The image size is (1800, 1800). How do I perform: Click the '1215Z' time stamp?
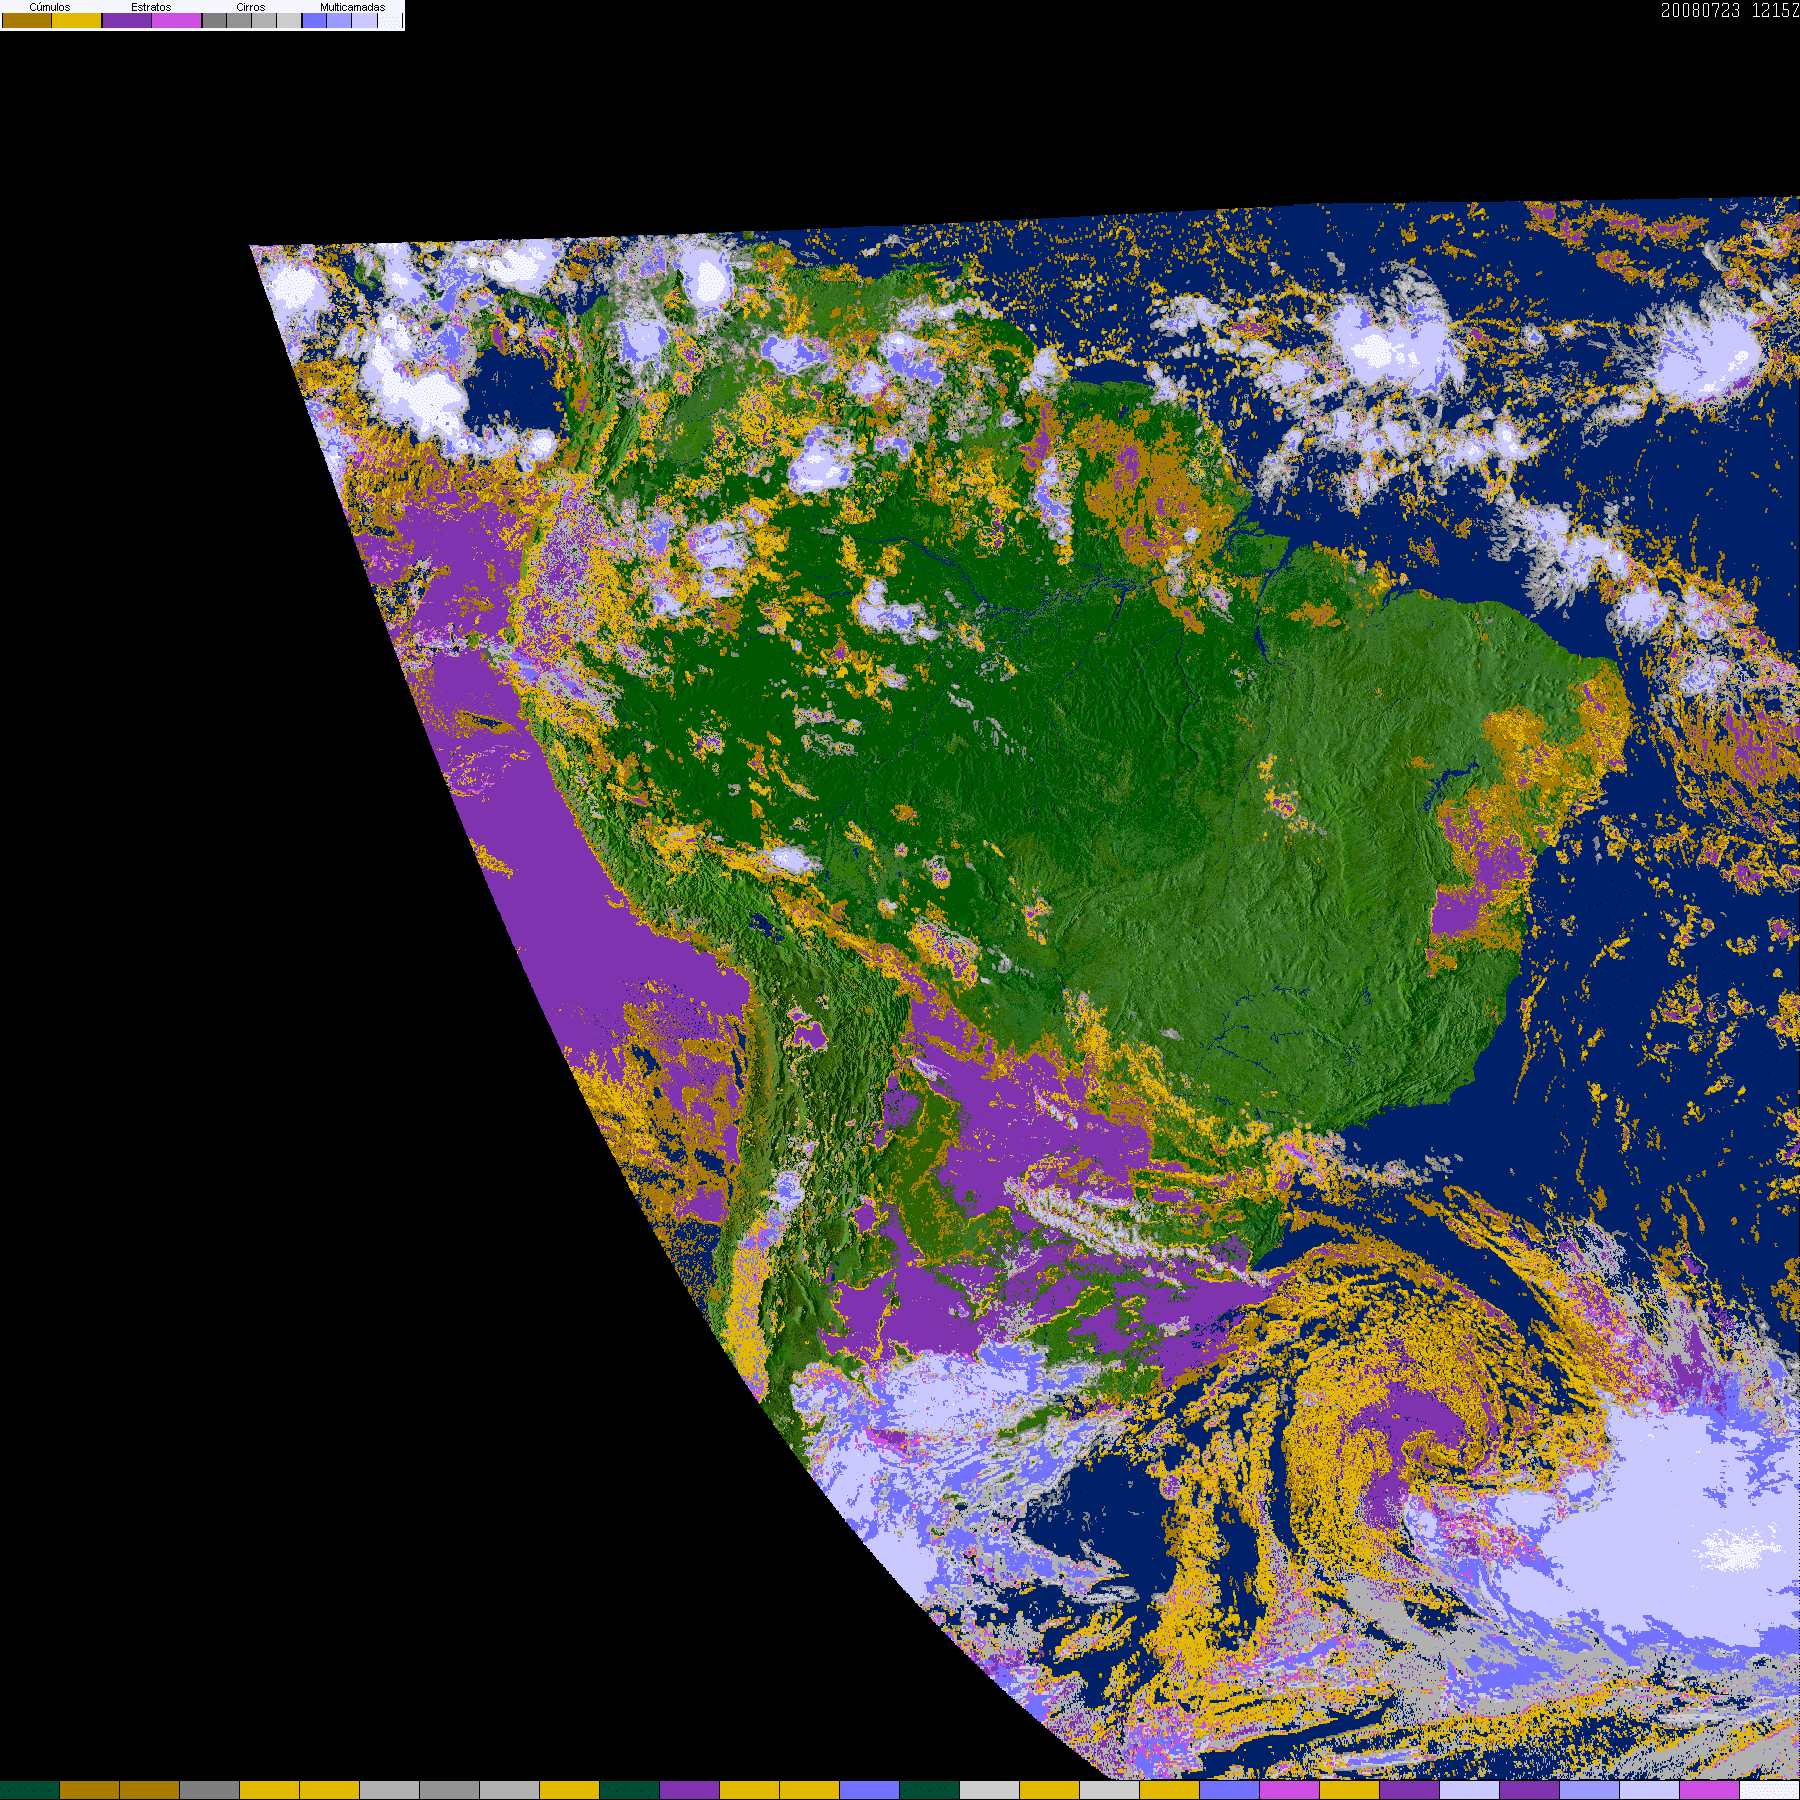click(x=1776, y=10)
